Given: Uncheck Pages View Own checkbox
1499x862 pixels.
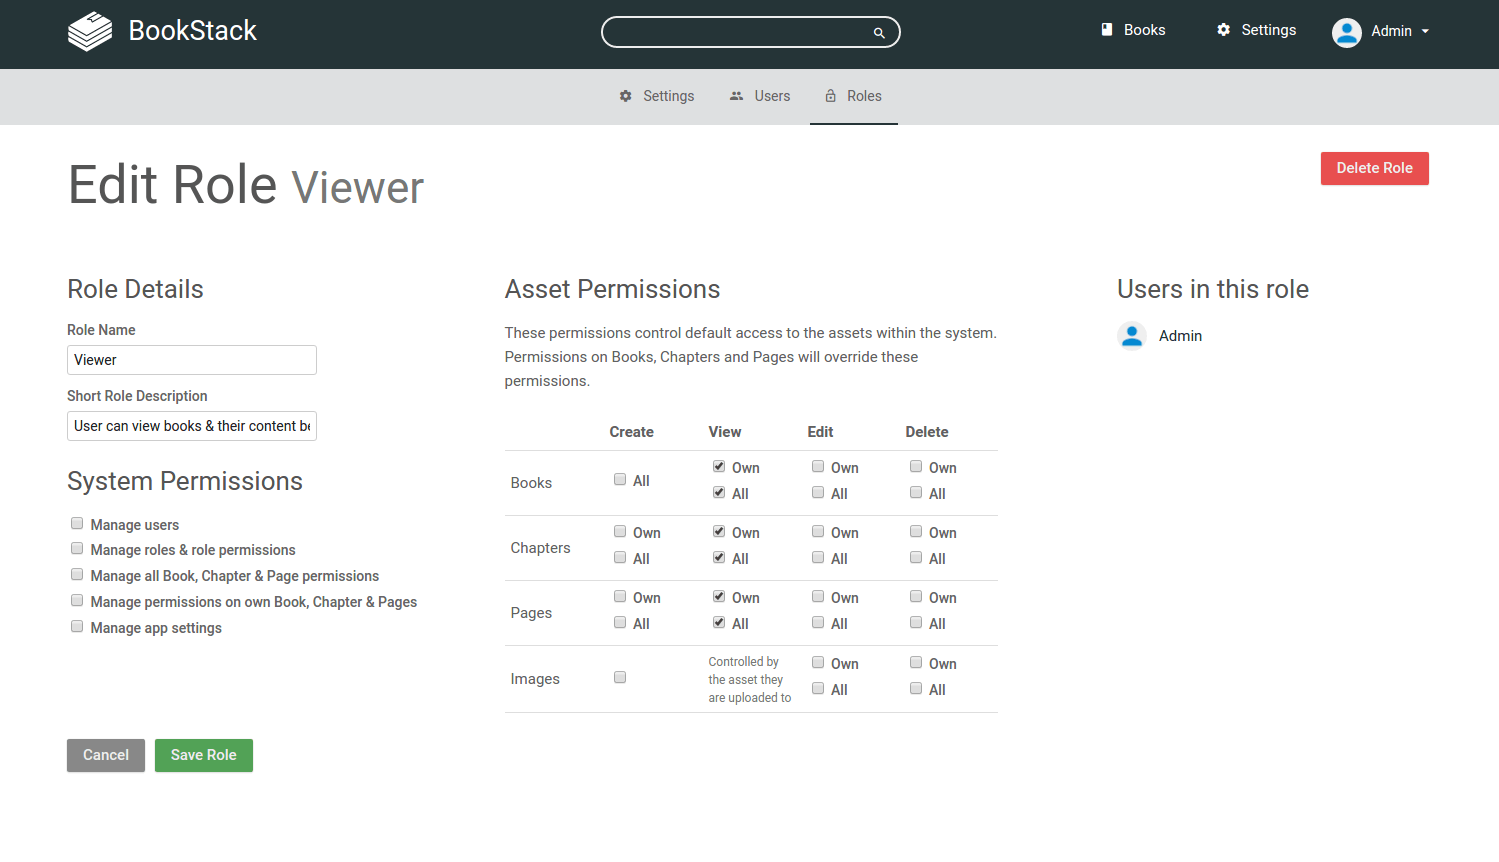Looking at the screenshot, I should [719, 596].
